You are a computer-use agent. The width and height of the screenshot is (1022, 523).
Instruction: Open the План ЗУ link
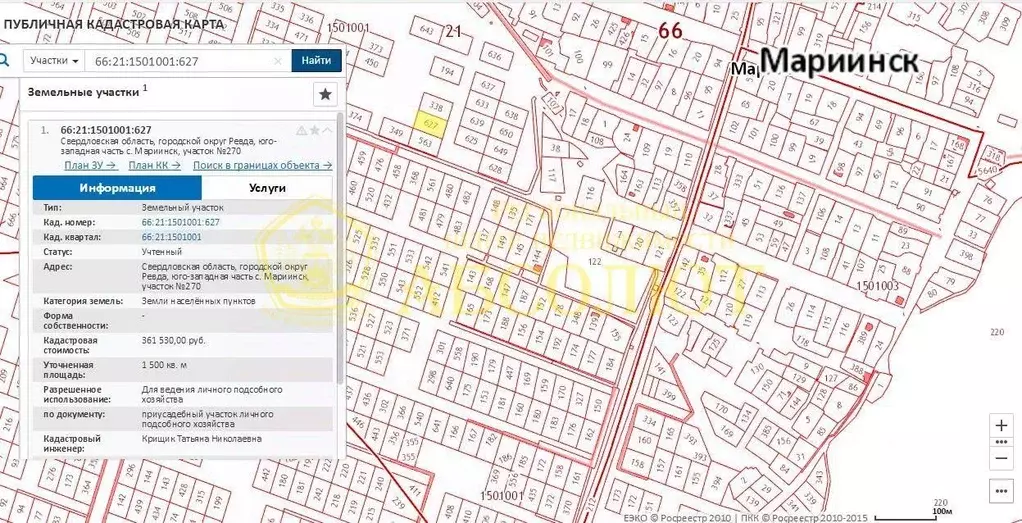click(90, 165)
